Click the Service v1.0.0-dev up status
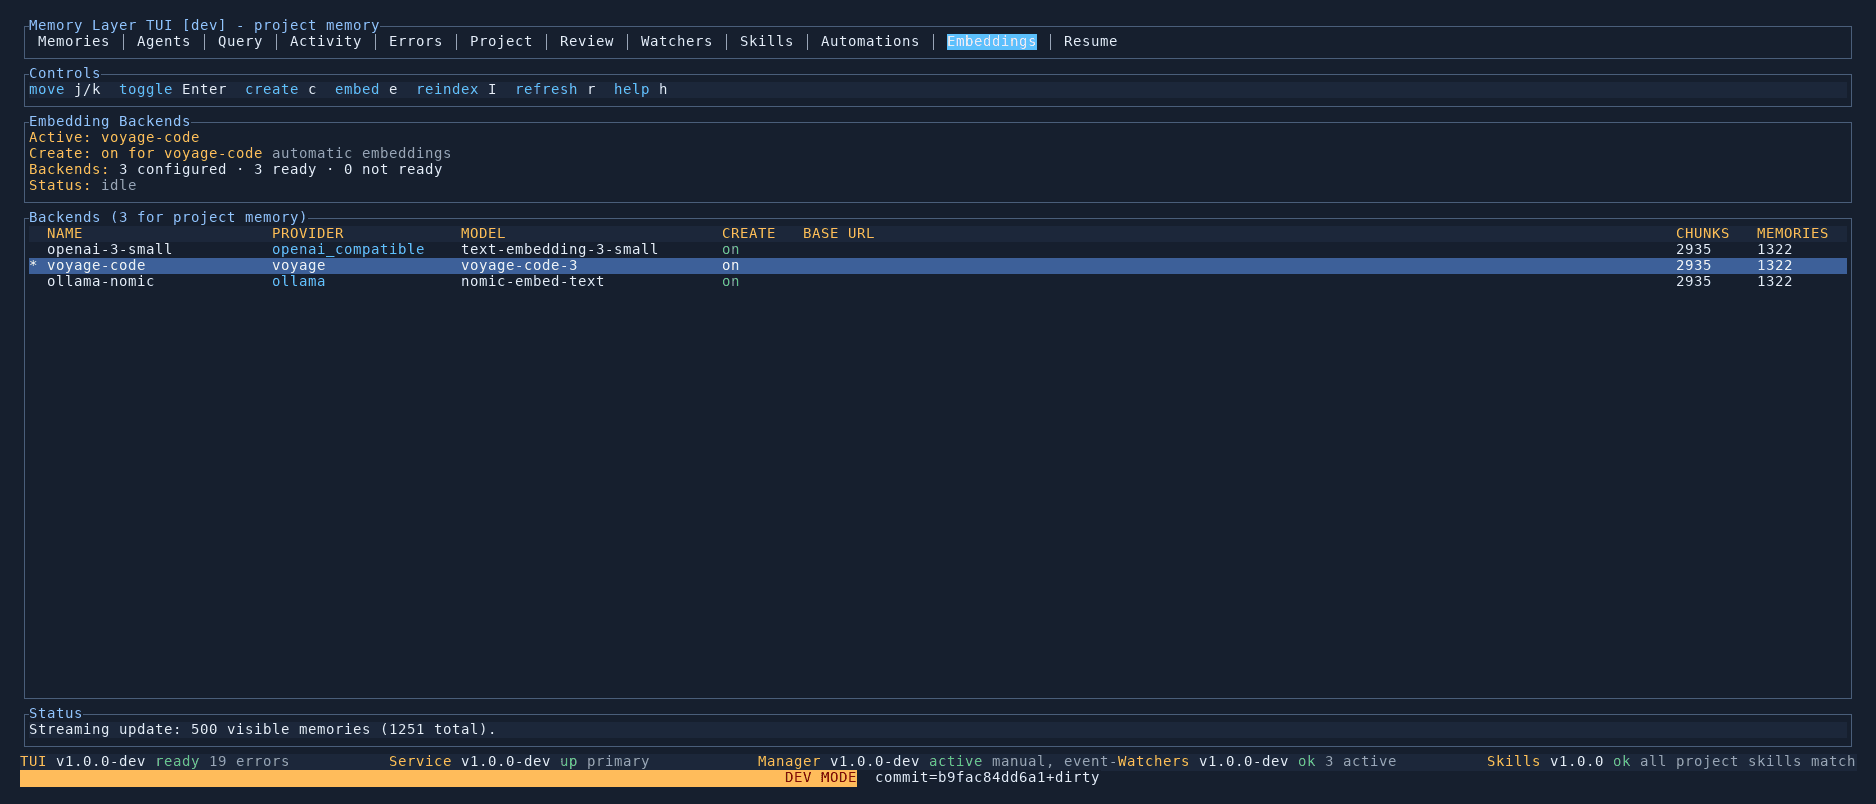 point(483,761)
